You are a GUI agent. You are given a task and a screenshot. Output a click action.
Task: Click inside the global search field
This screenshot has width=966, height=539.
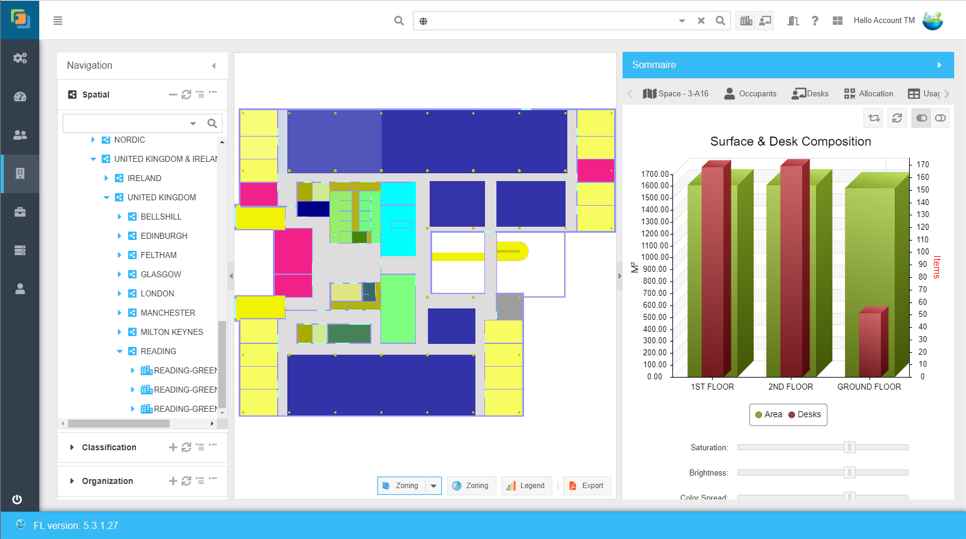551,20
